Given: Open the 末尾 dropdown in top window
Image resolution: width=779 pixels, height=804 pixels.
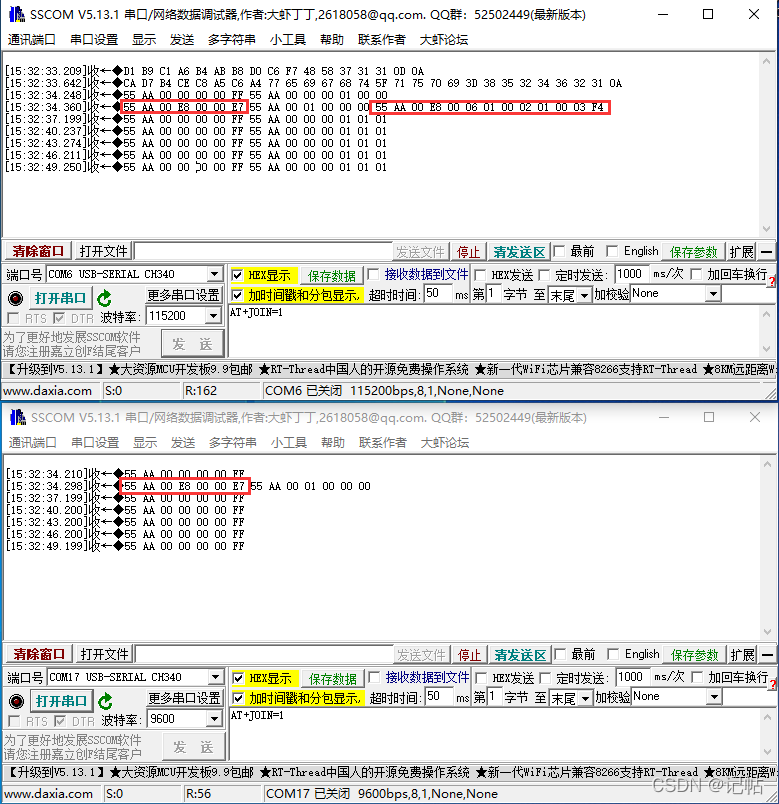Looking at the screenshot, I should tap(584, 295).
